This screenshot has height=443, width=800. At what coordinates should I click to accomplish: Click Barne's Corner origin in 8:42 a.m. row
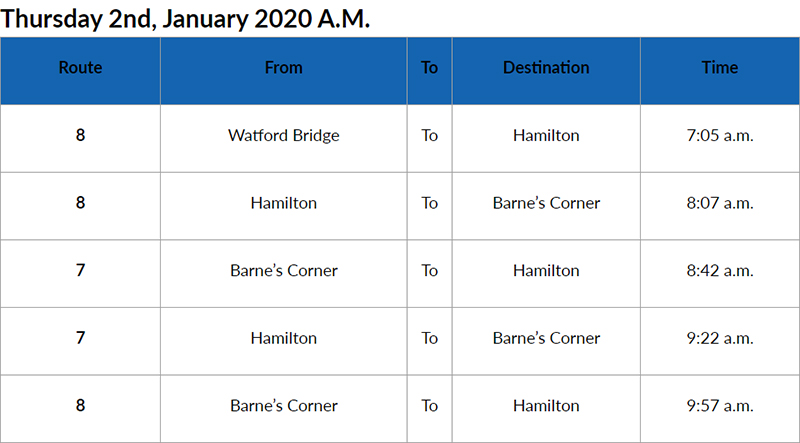[283, 271]
